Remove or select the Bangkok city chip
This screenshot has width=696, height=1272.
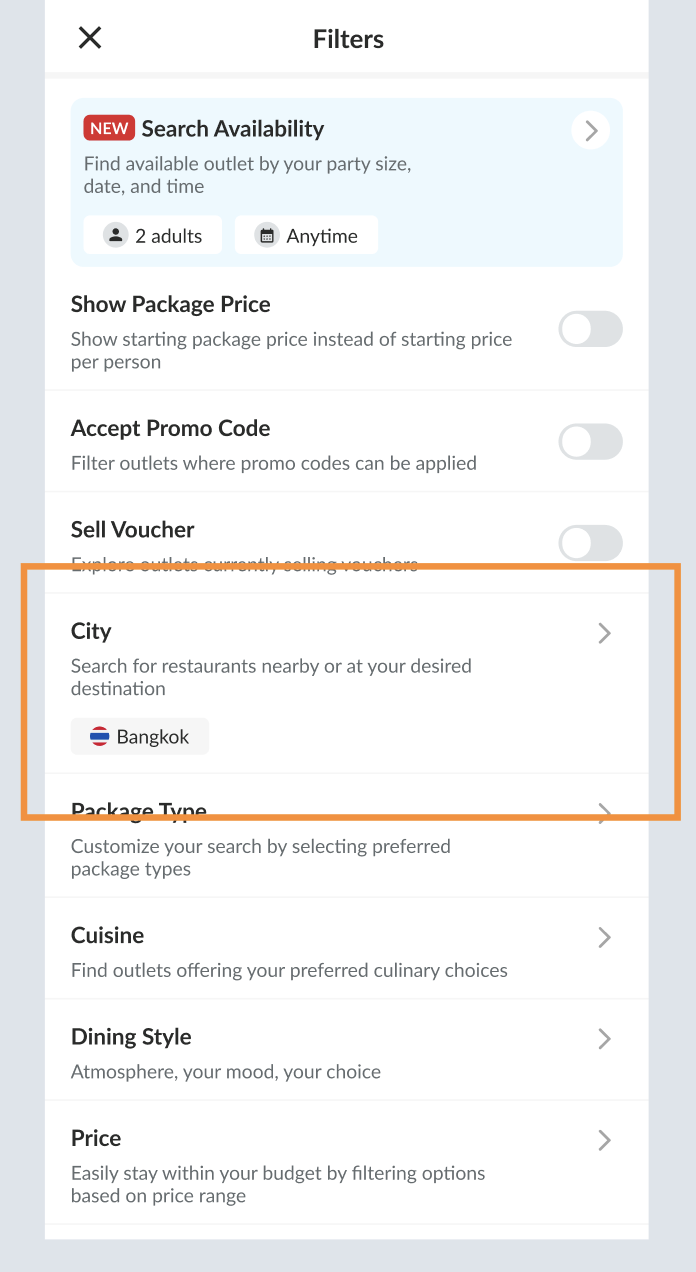pyautogui.click(x=140, y=737)
